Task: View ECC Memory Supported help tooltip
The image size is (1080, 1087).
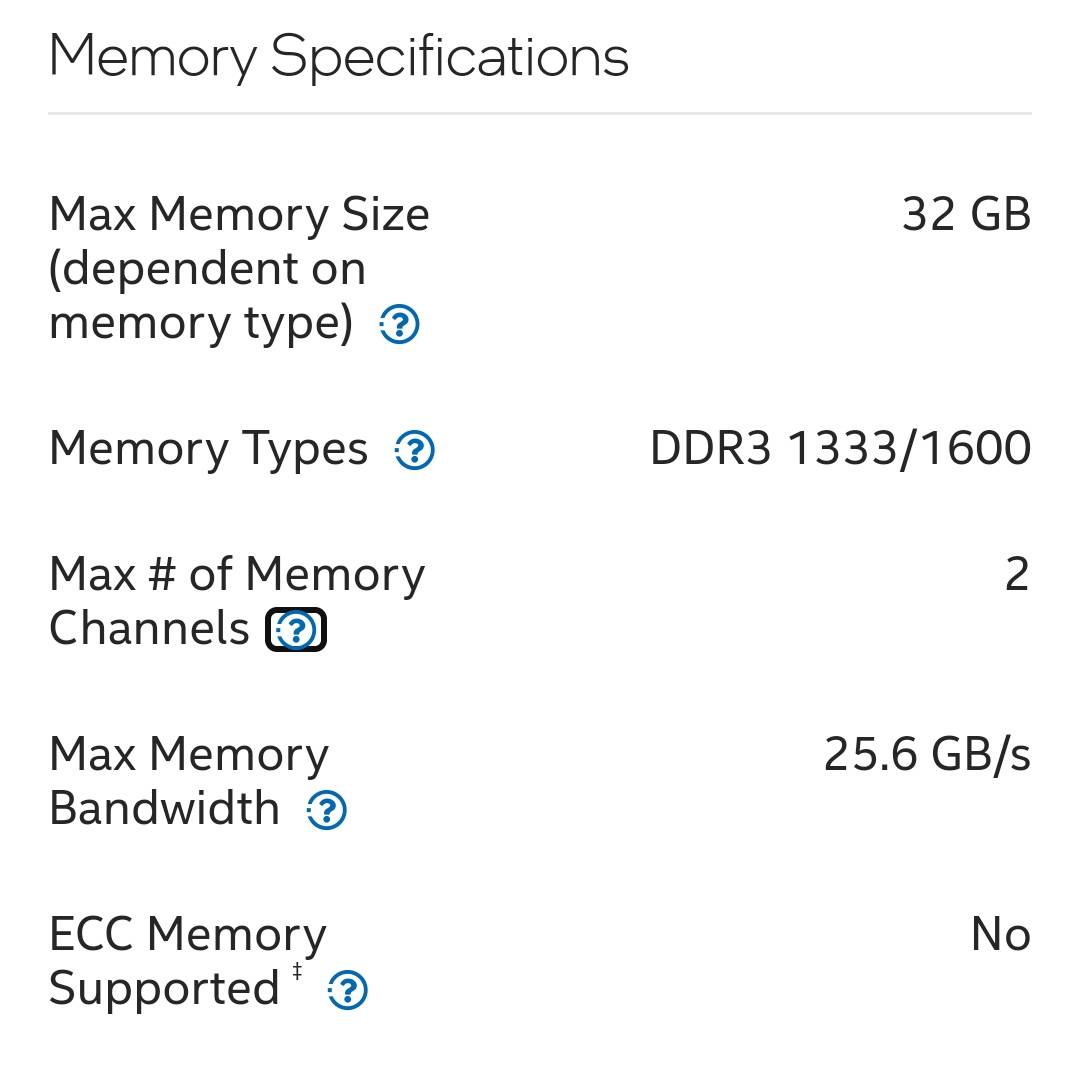Action: (x=347, y=990)
